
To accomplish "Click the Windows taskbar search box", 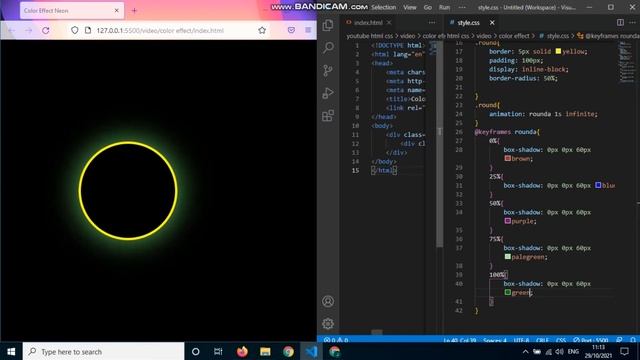I will point(104,351).
